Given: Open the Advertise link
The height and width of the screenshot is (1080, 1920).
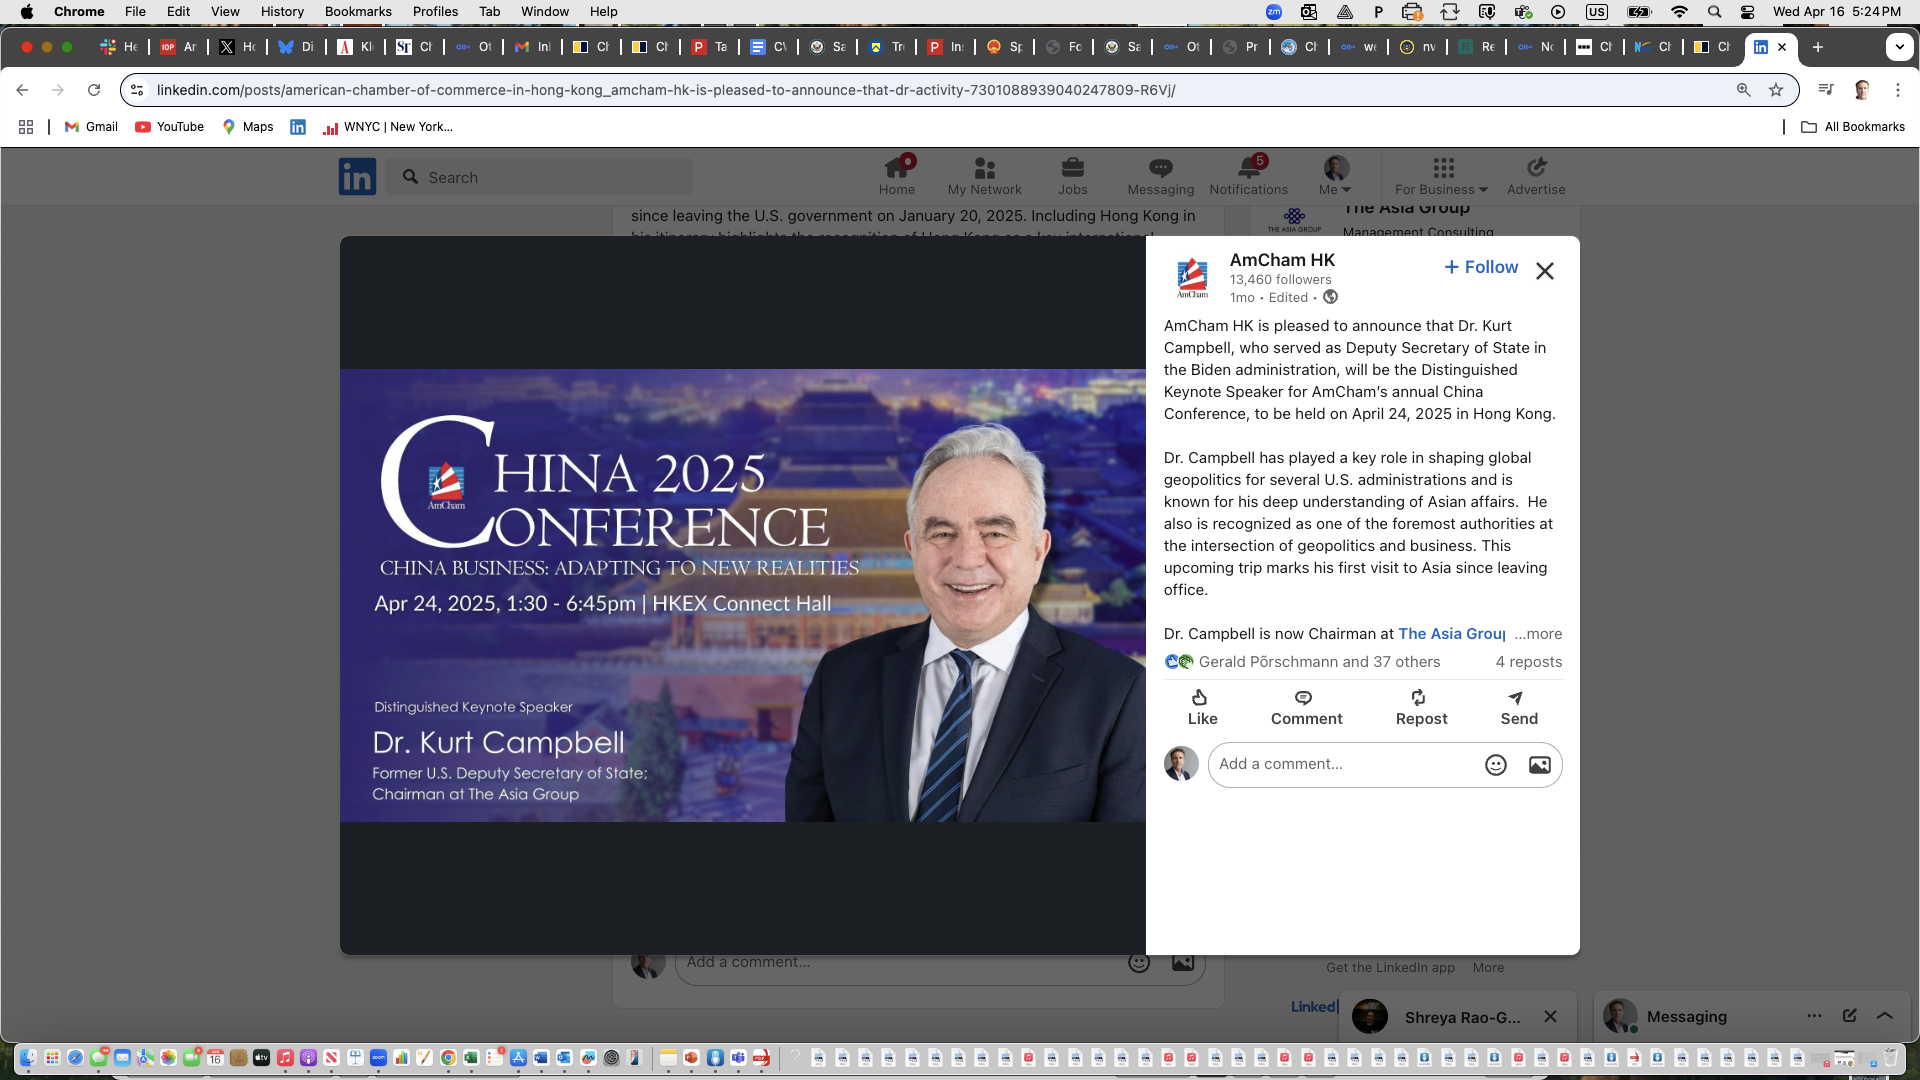Looking at the screenshot, I should point(1536,176).
